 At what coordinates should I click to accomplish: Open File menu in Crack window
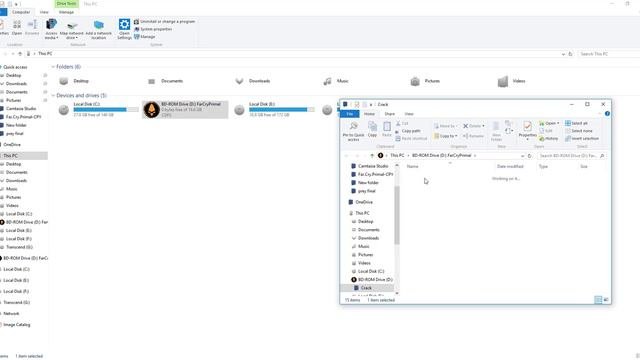click(350, 114)
